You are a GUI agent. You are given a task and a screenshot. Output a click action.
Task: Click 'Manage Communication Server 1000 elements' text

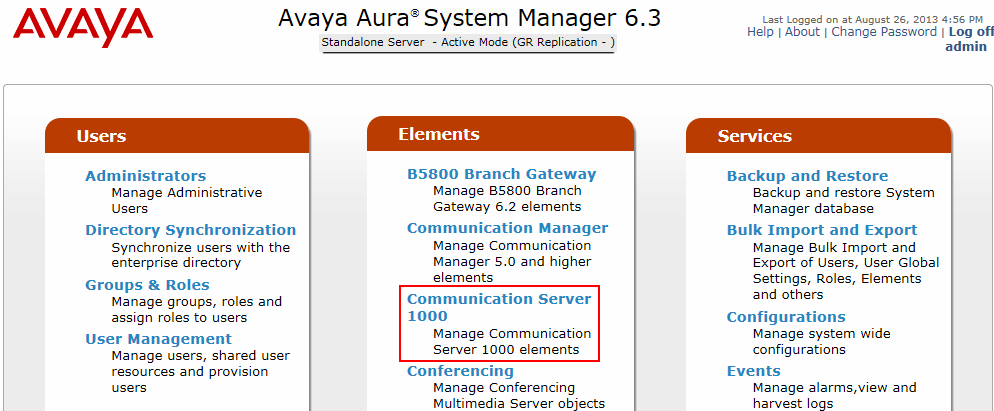[x=512, y=341]
